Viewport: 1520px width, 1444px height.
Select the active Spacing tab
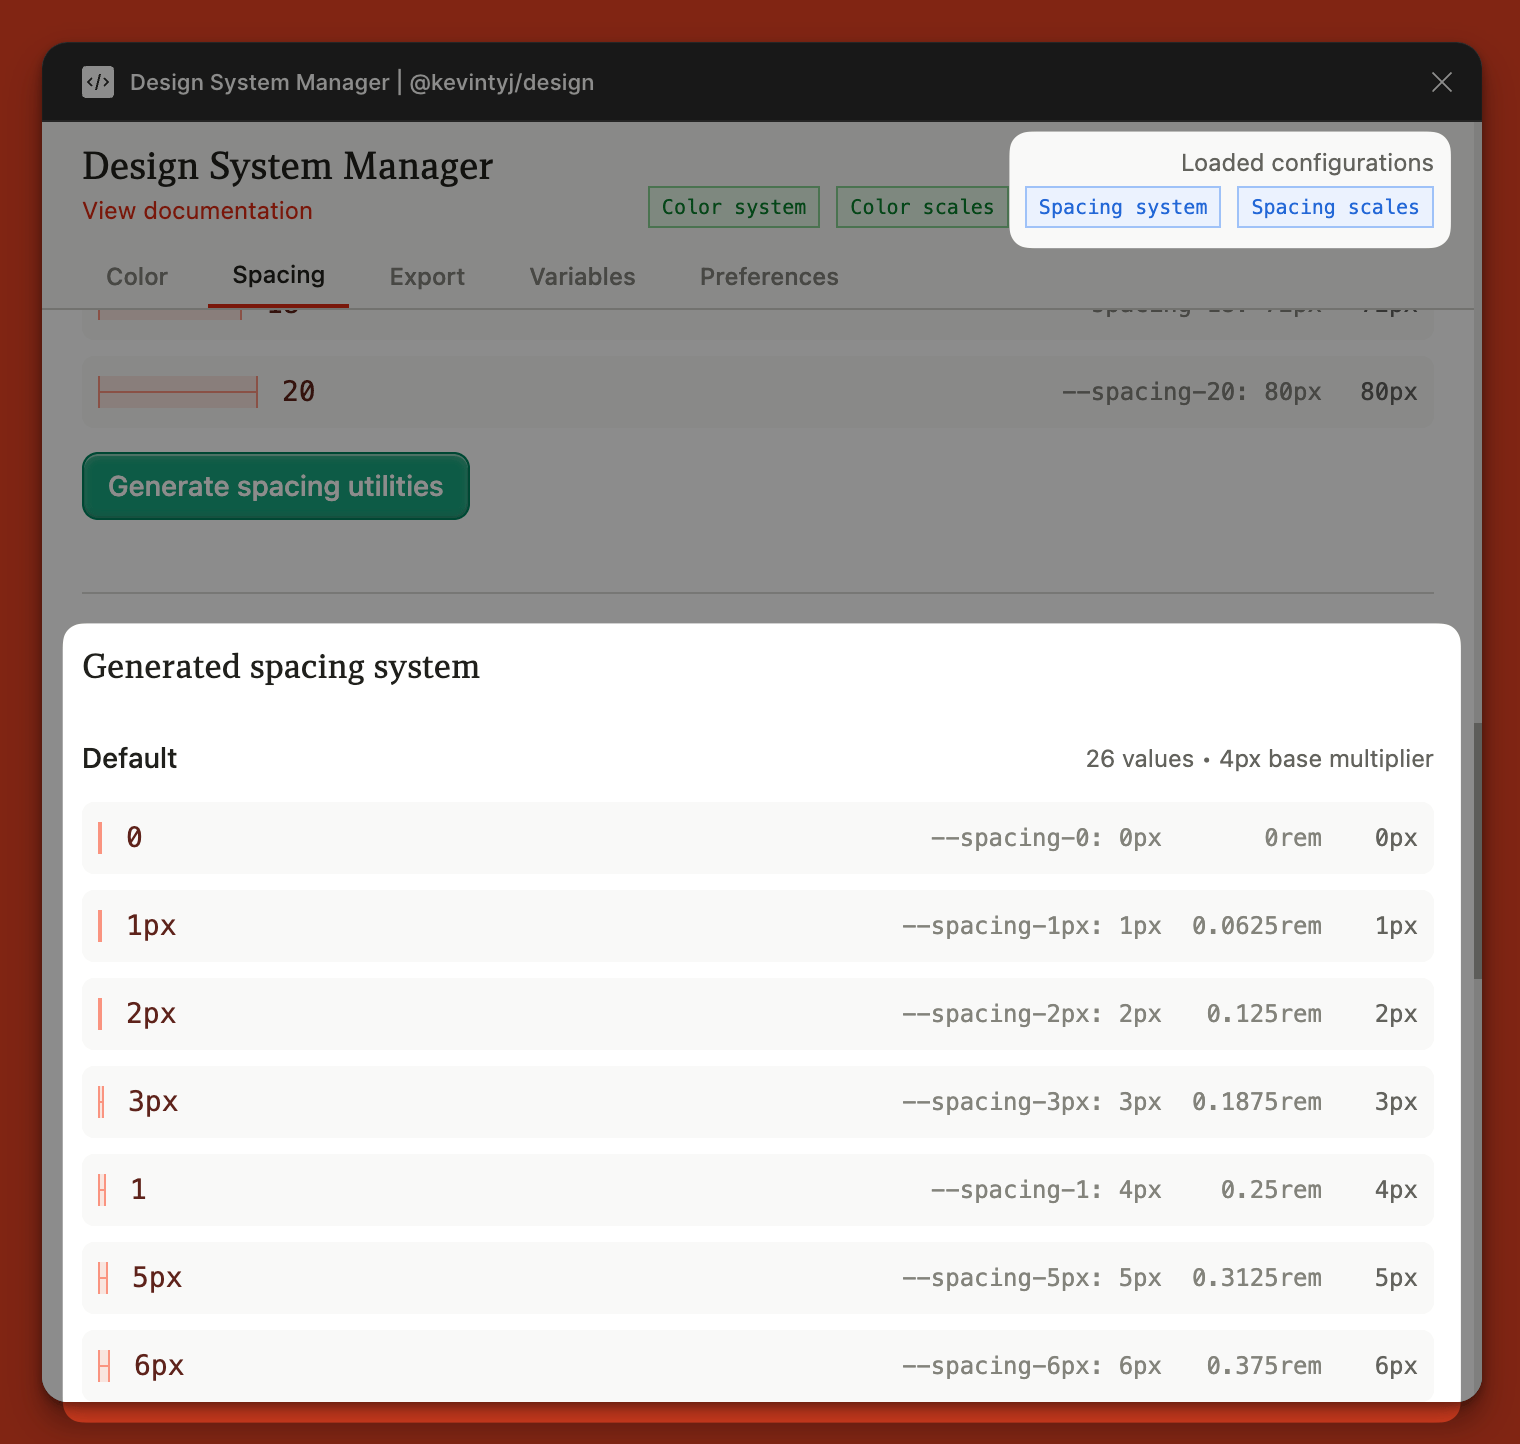pos(278,277)
